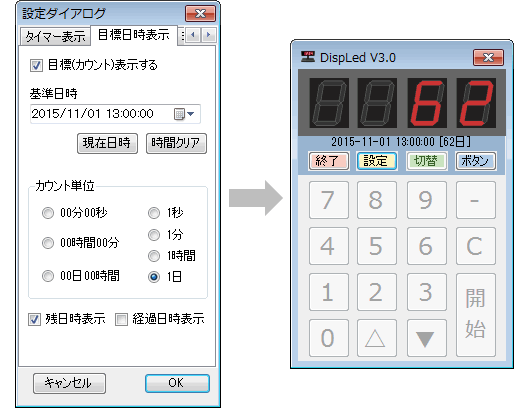Image resolution: width=530 pixels, height=408 pixels.
Task: Switch to the タイマー表示 tab
Action: (55, 37)
